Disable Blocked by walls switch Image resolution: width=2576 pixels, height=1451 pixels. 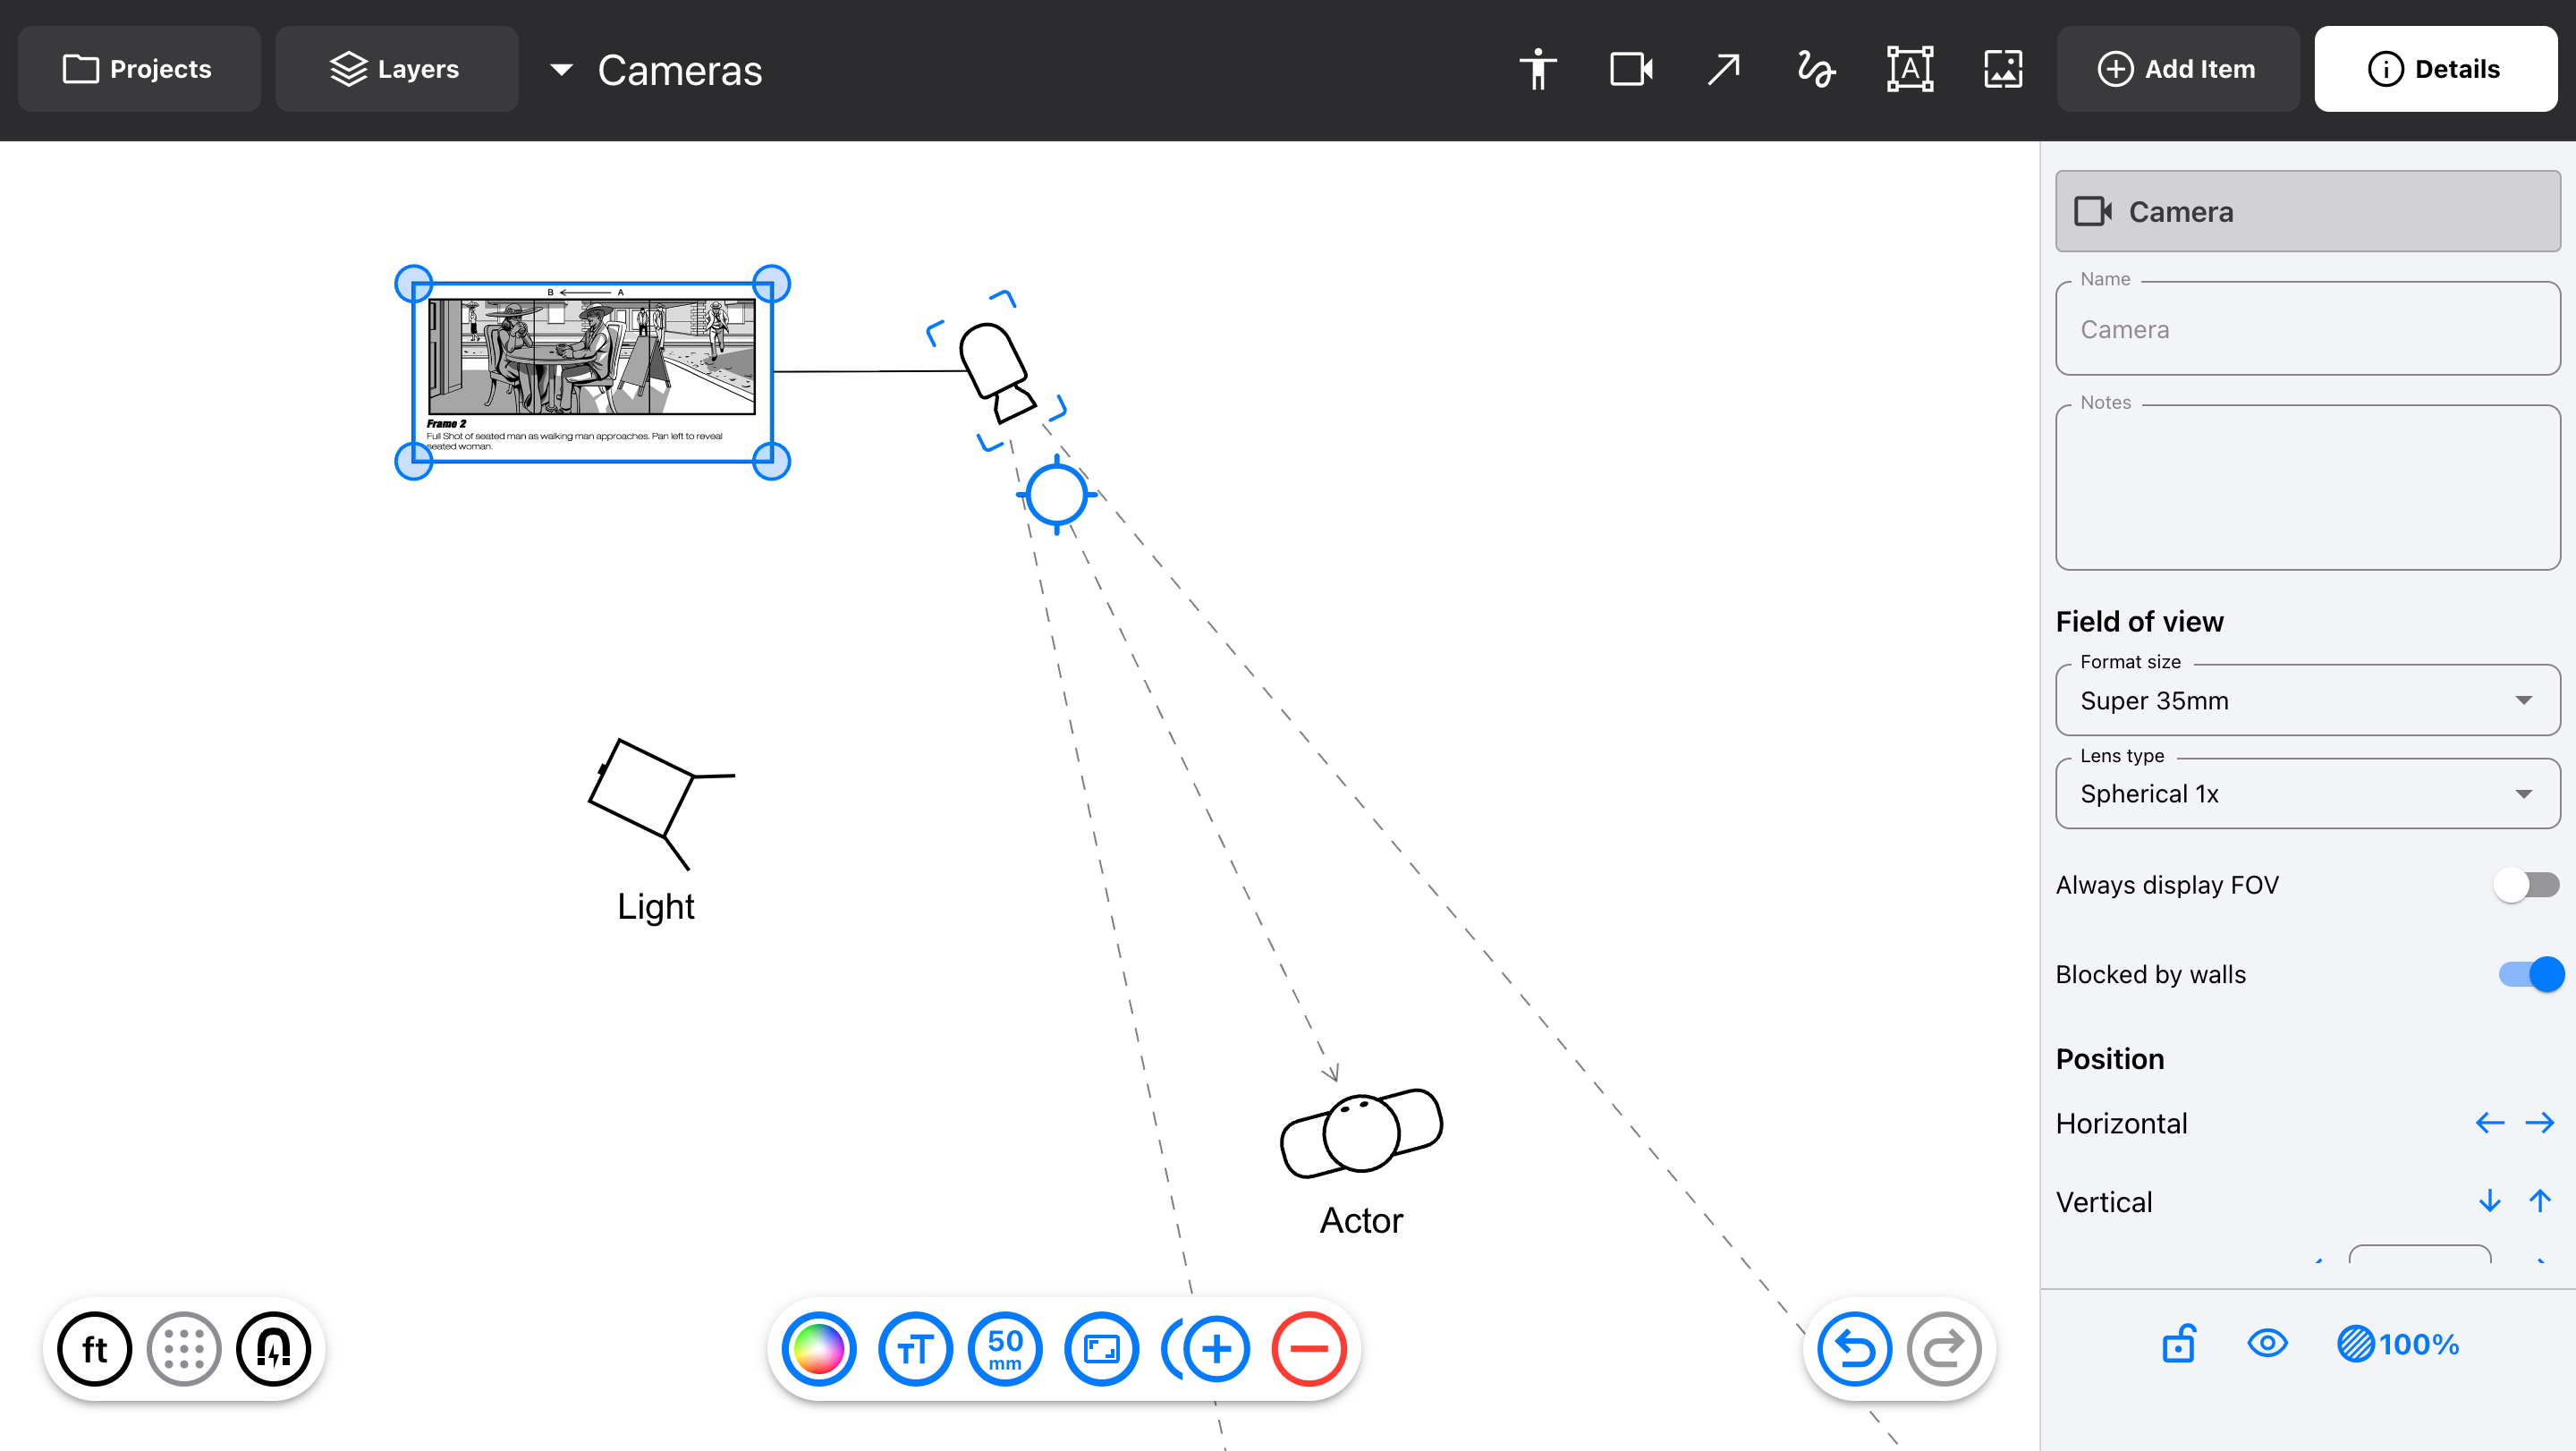click(2530, 973)
